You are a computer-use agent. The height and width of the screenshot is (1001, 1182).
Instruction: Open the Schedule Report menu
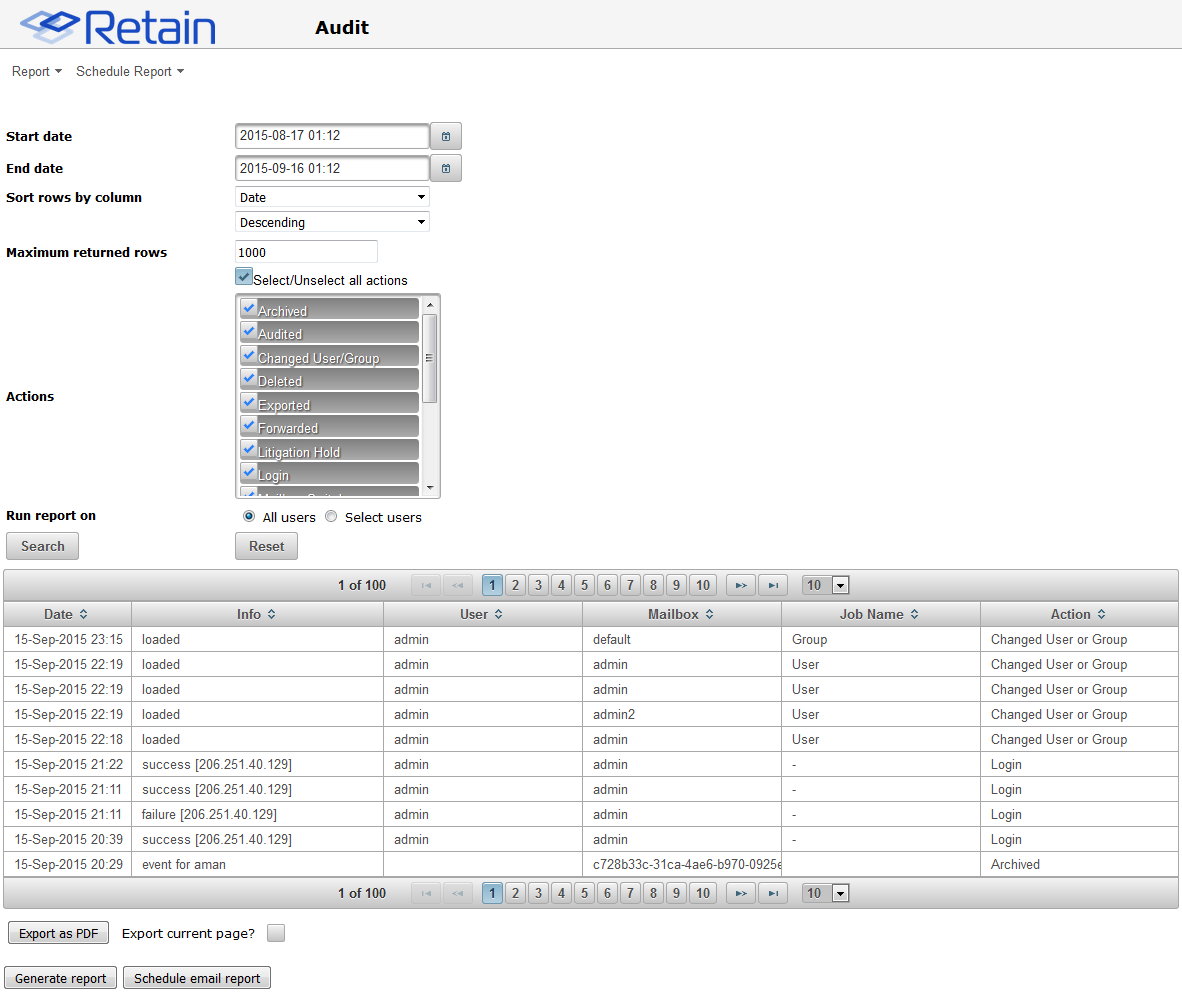[130, 72]
